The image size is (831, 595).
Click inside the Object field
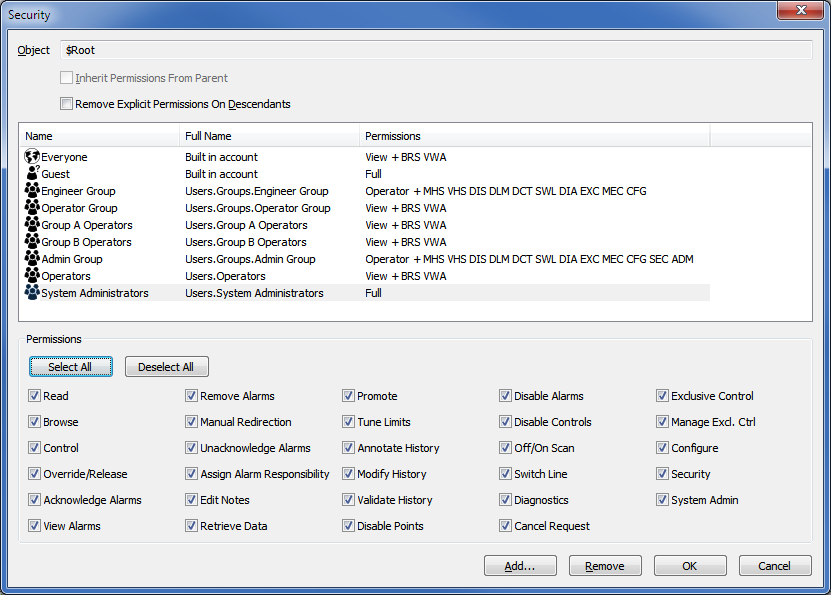click(300, 50)
